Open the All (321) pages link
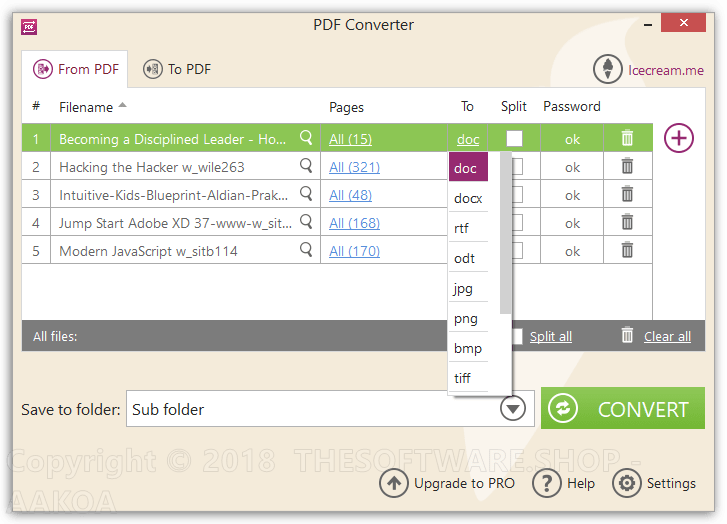Screen dimensions: 727x524 tap(354, 167)
